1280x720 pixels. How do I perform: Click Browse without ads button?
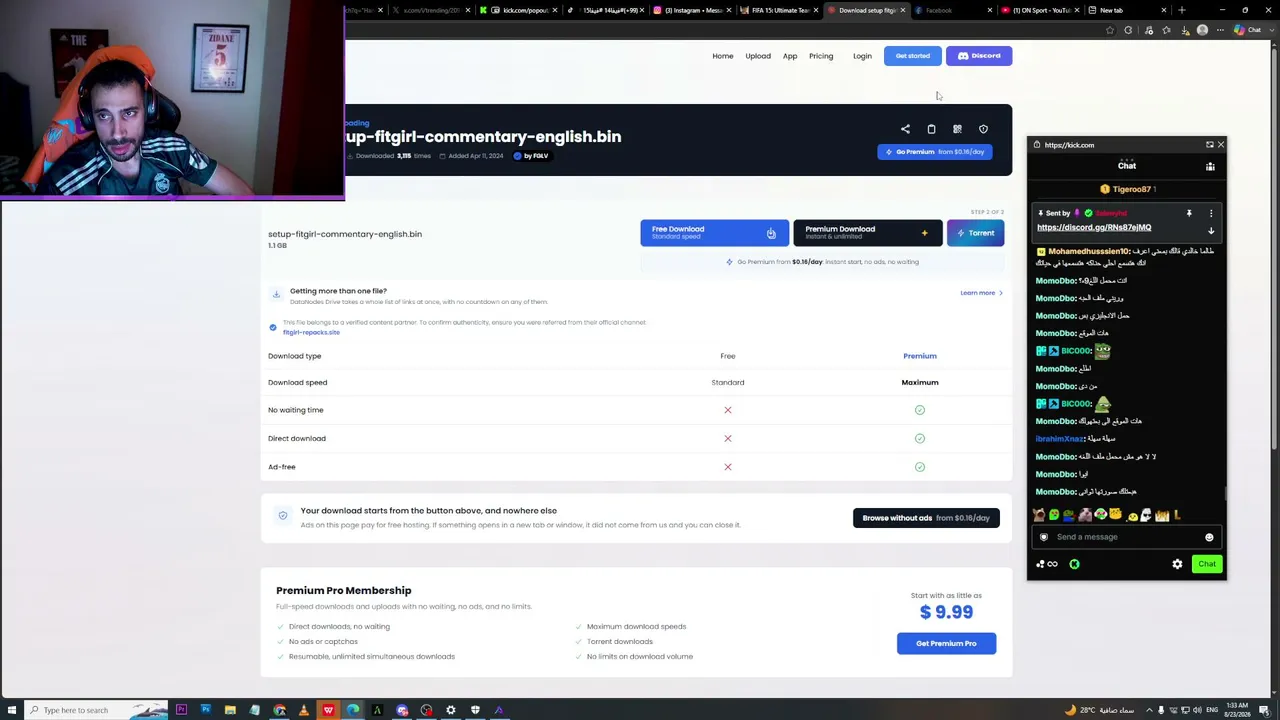click(926, 518)
